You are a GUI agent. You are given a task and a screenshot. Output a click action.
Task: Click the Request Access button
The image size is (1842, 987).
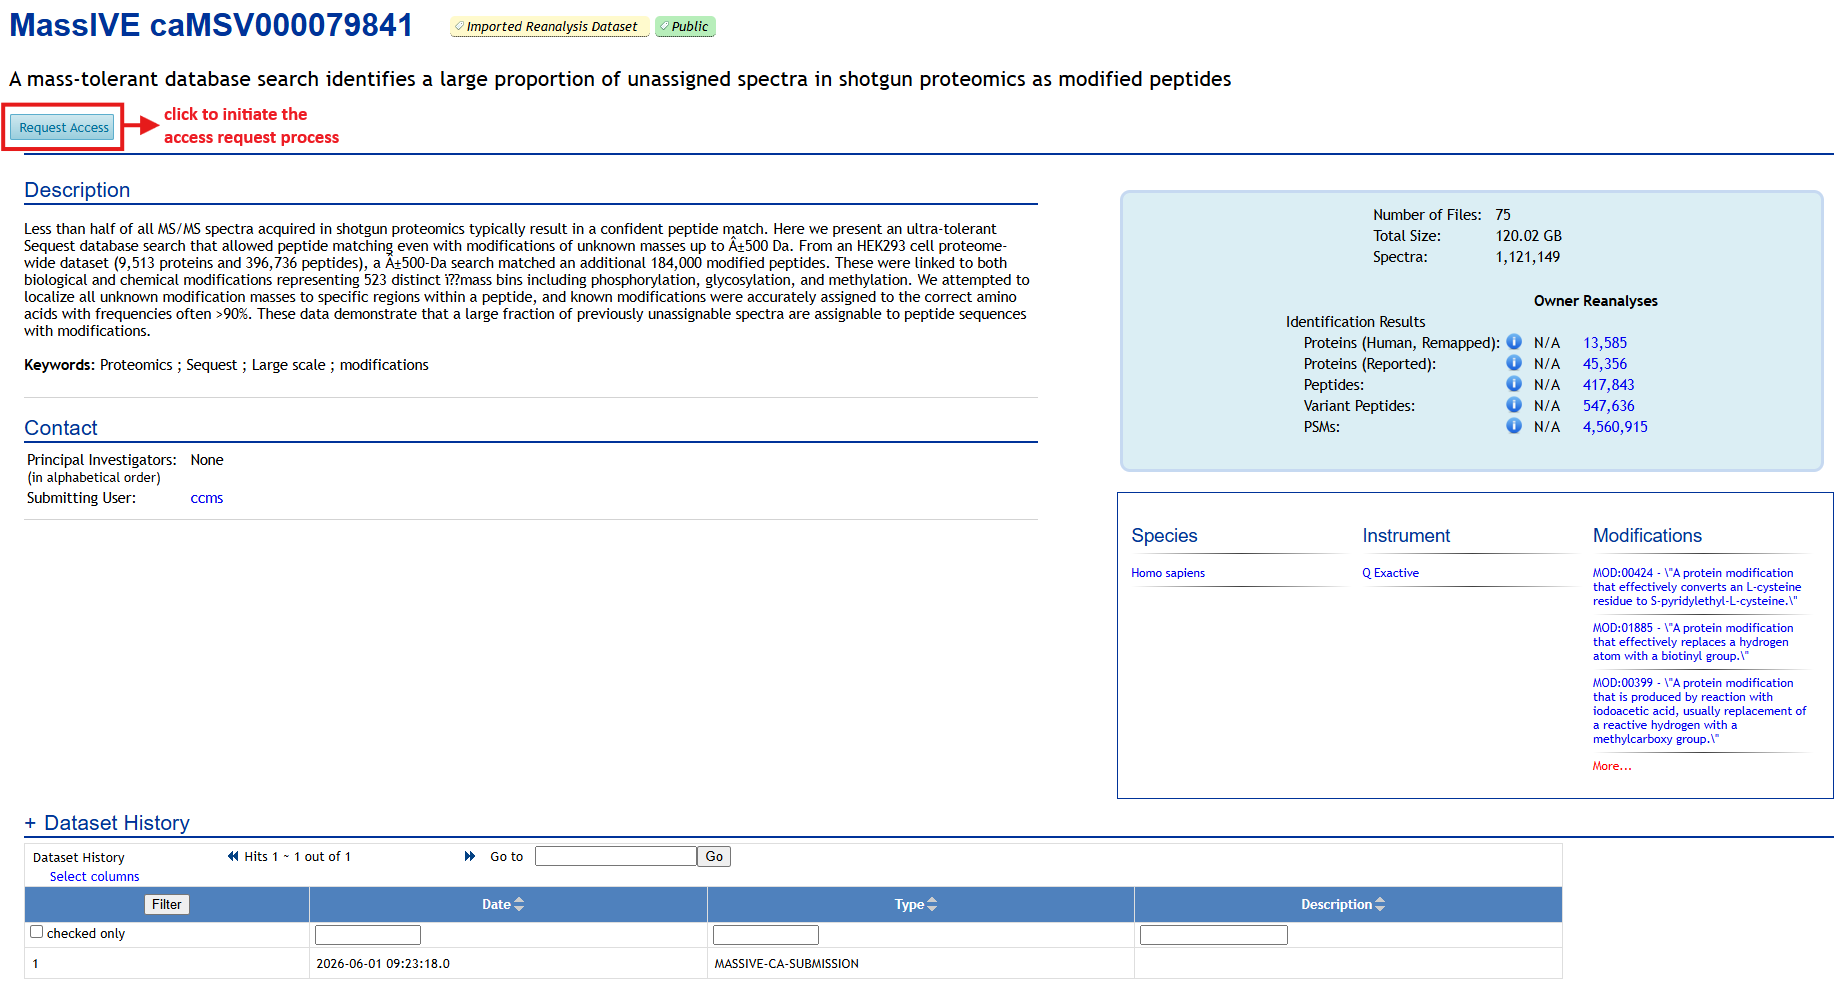[62, 127]
